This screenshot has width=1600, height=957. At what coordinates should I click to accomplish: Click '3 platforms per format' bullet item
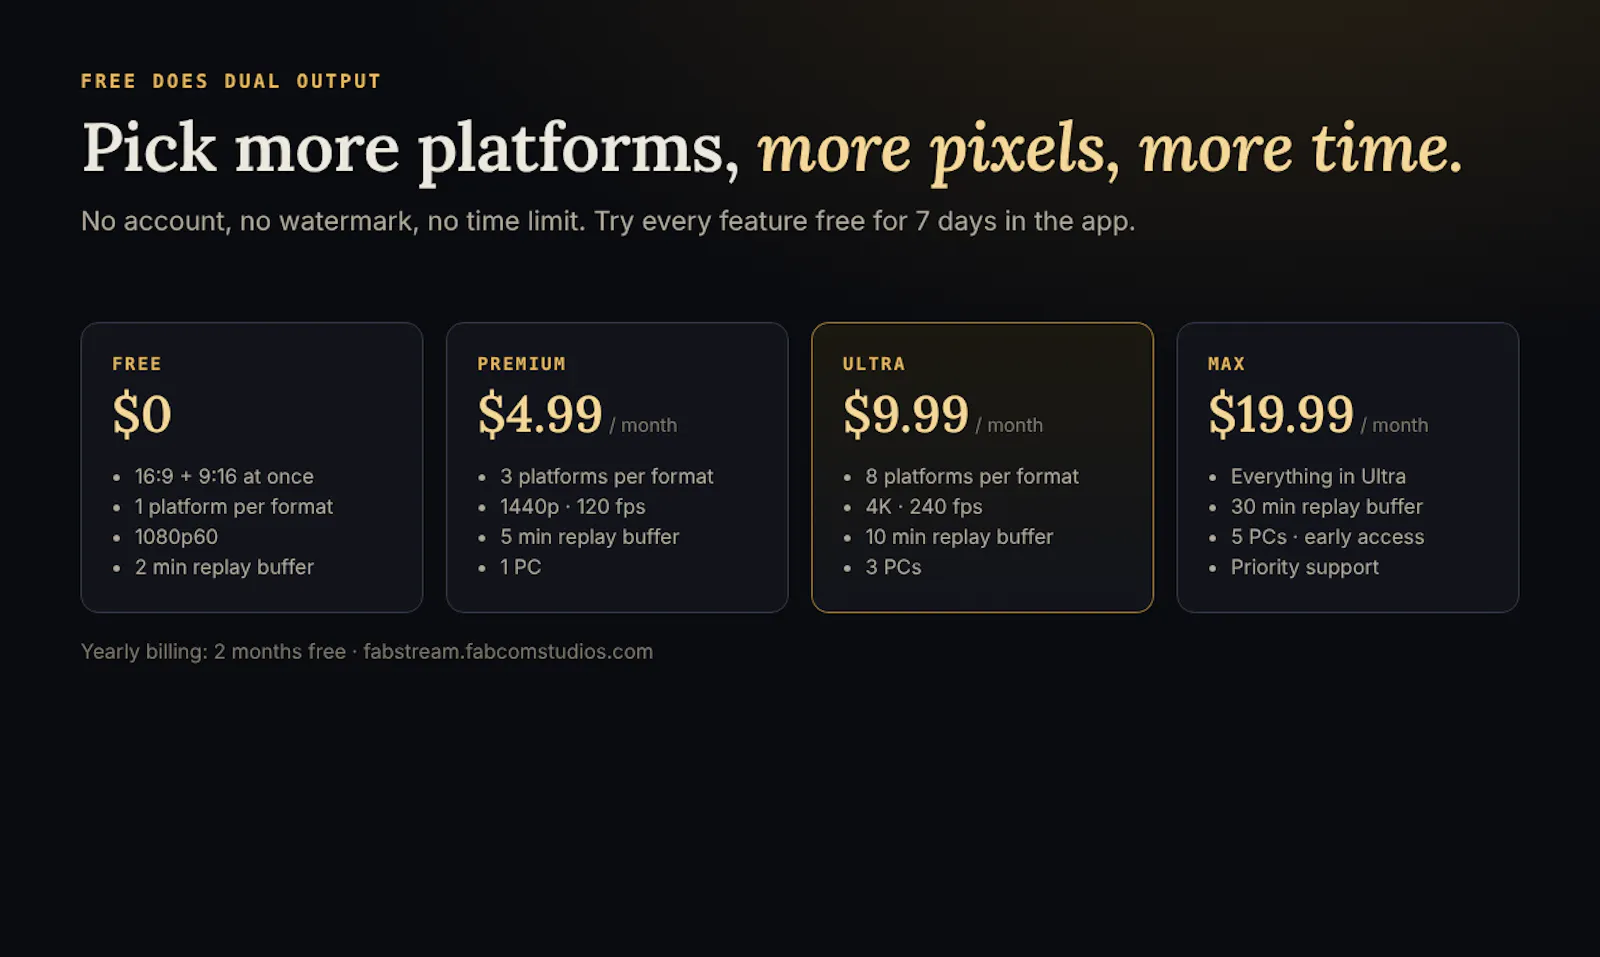(607, 476)
